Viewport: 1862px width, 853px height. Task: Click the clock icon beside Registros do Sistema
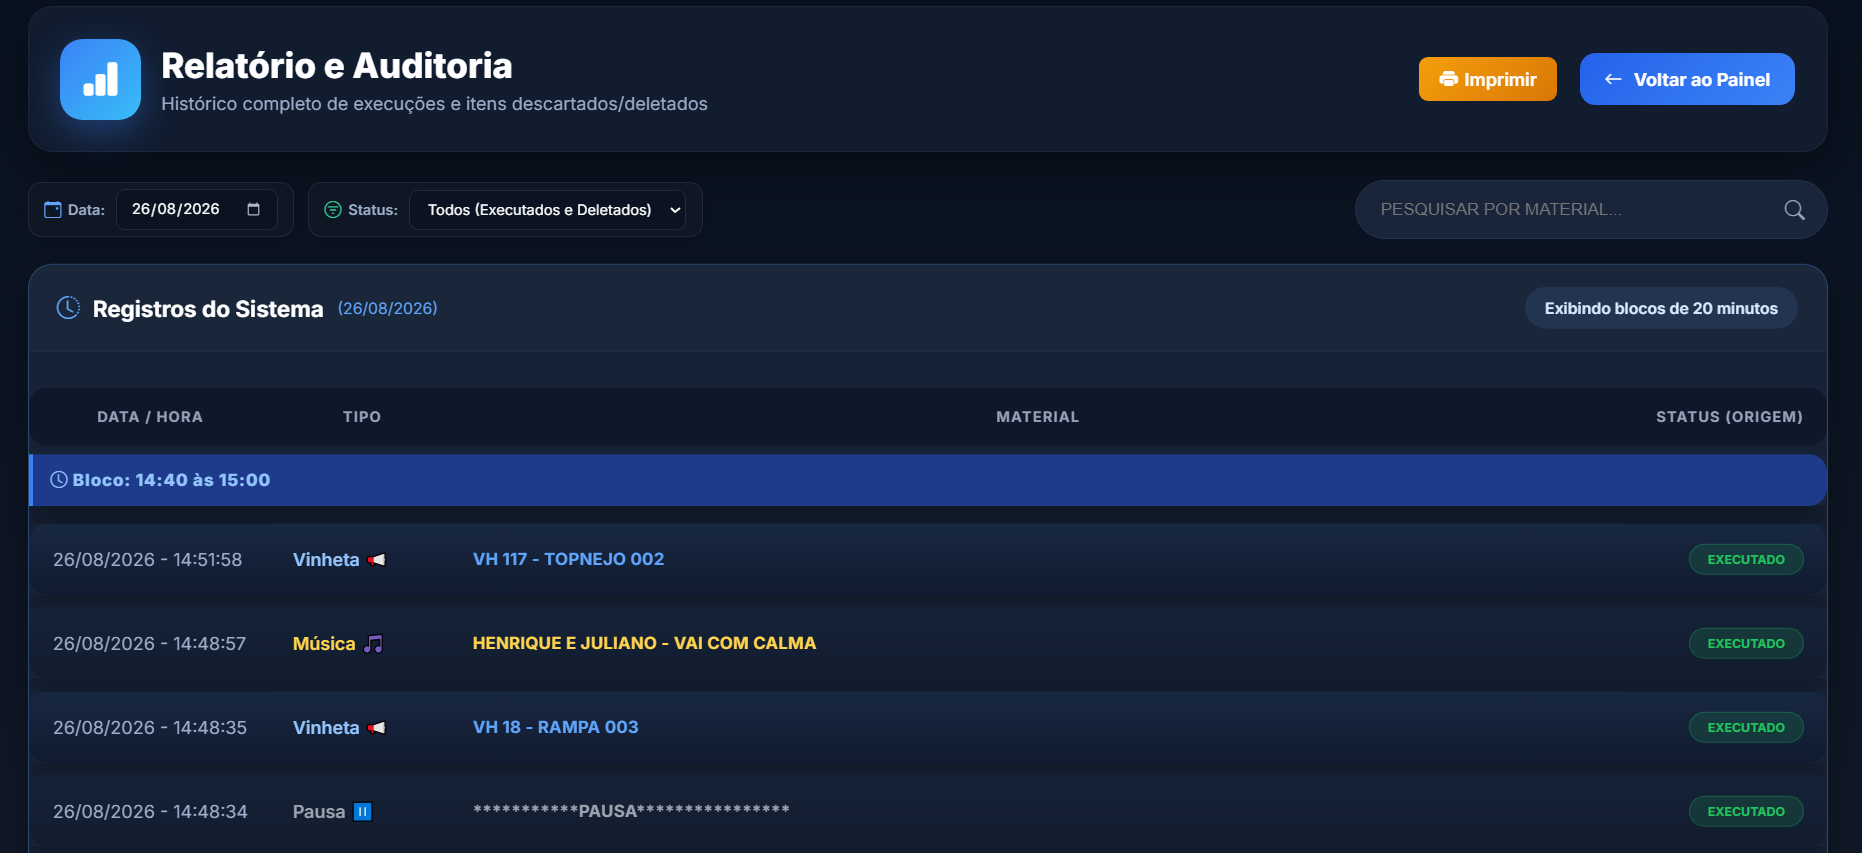[x=68, y=308]
